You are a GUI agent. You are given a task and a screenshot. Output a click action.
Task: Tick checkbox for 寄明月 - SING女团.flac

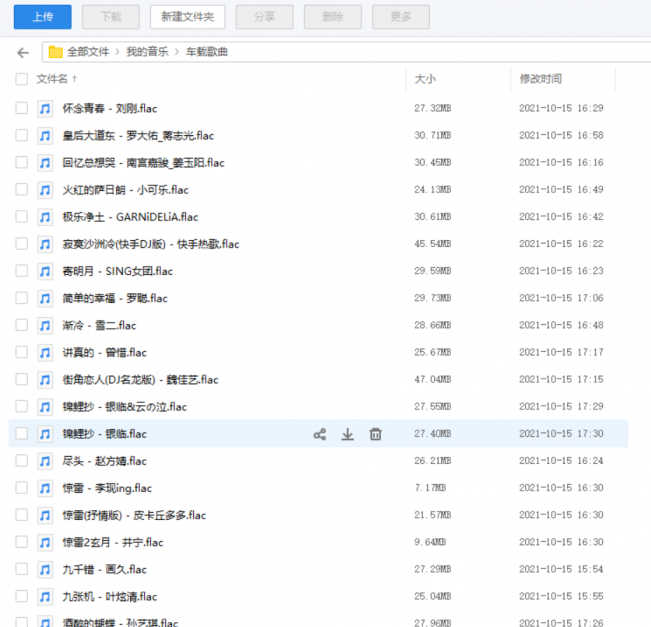(22, 271)
